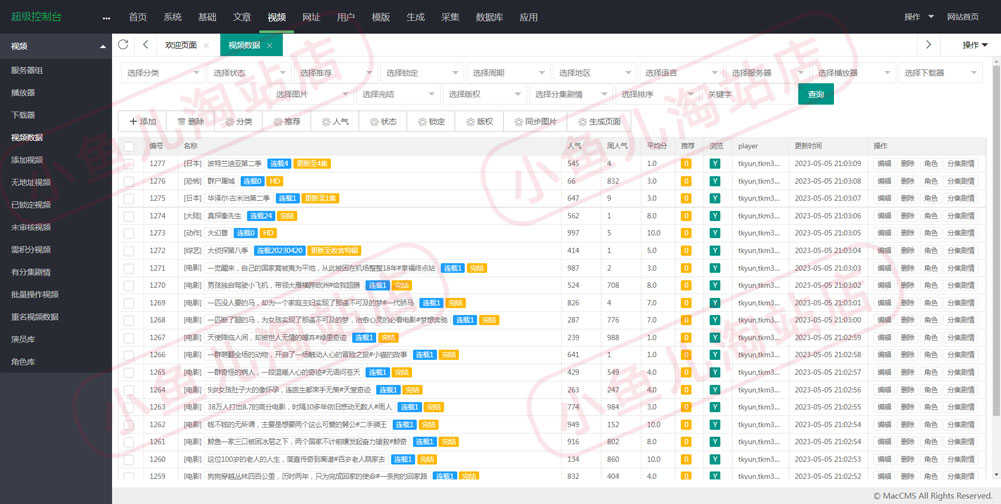Click the orange 推荐 badge in row 1272
The height and width of the screenshot is (504, 1001).
pyautogui.click(x=686, y=250)
